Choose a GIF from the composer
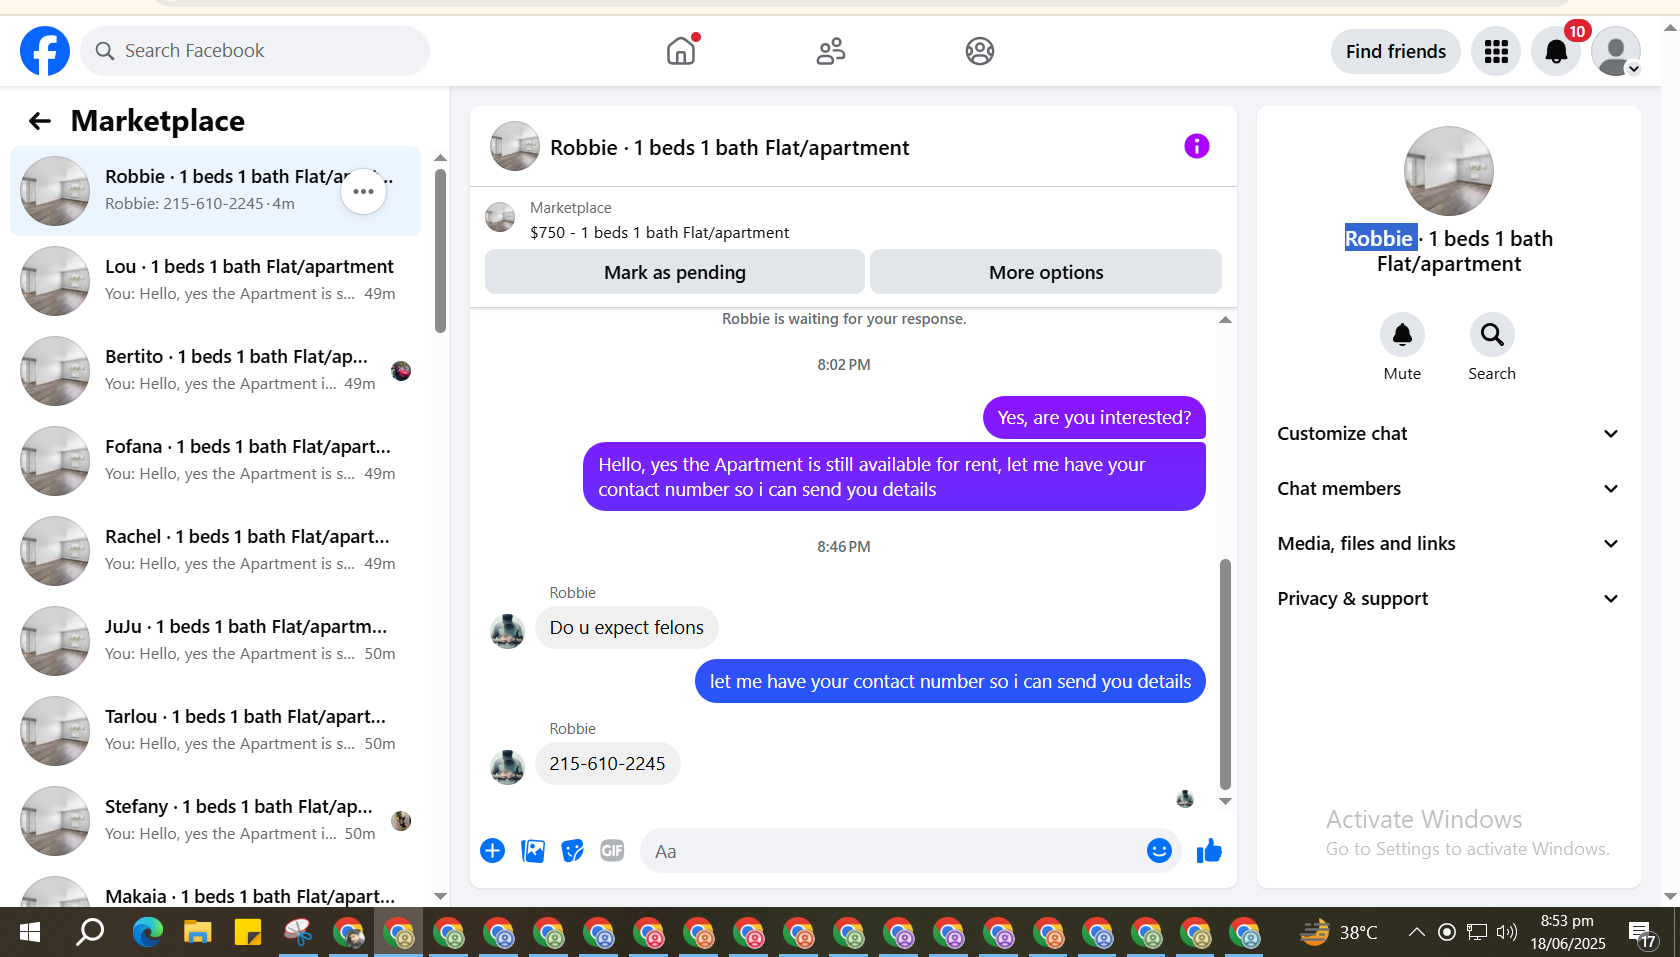Screen dimensions: 1680x957 point(612,851)
